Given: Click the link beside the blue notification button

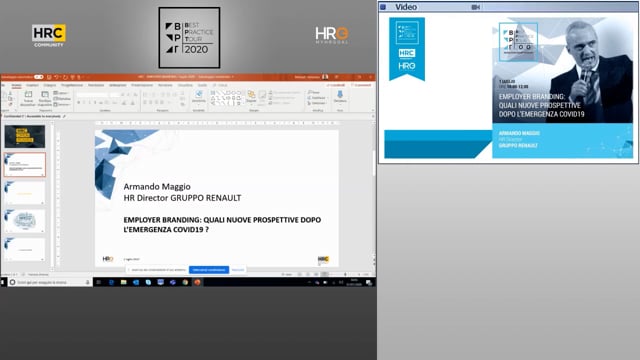Looking at the screenshot, I should pos(238,270).
